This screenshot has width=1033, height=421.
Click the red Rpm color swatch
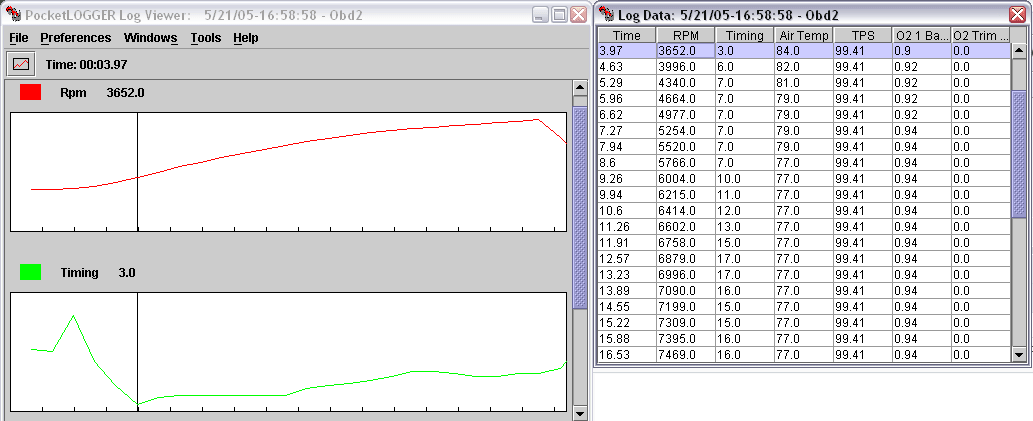coord(31,92)
